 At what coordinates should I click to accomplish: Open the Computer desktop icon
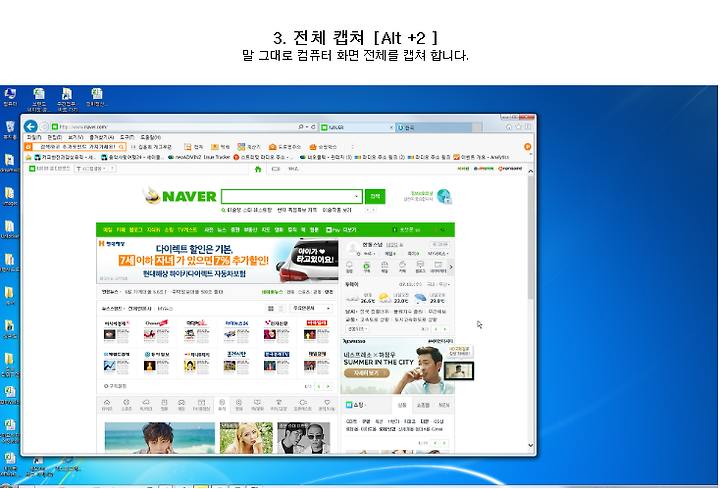(10, 97)
